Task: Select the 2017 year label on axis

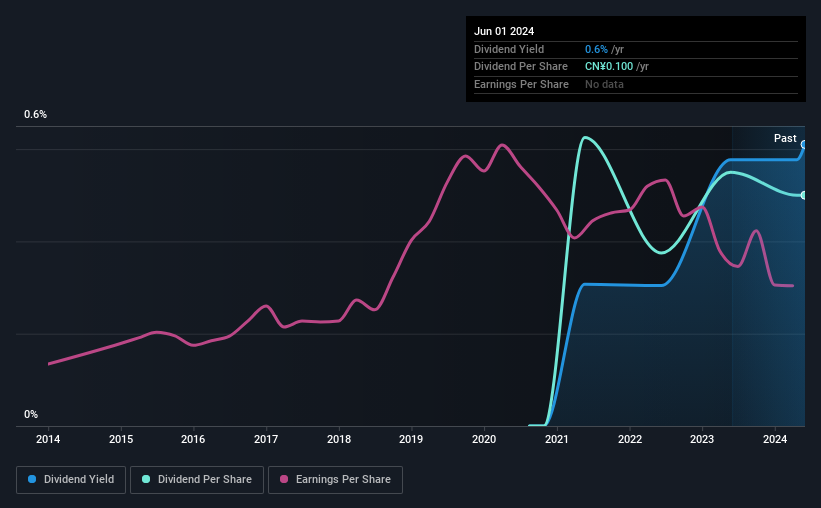Action: (266, 439)
